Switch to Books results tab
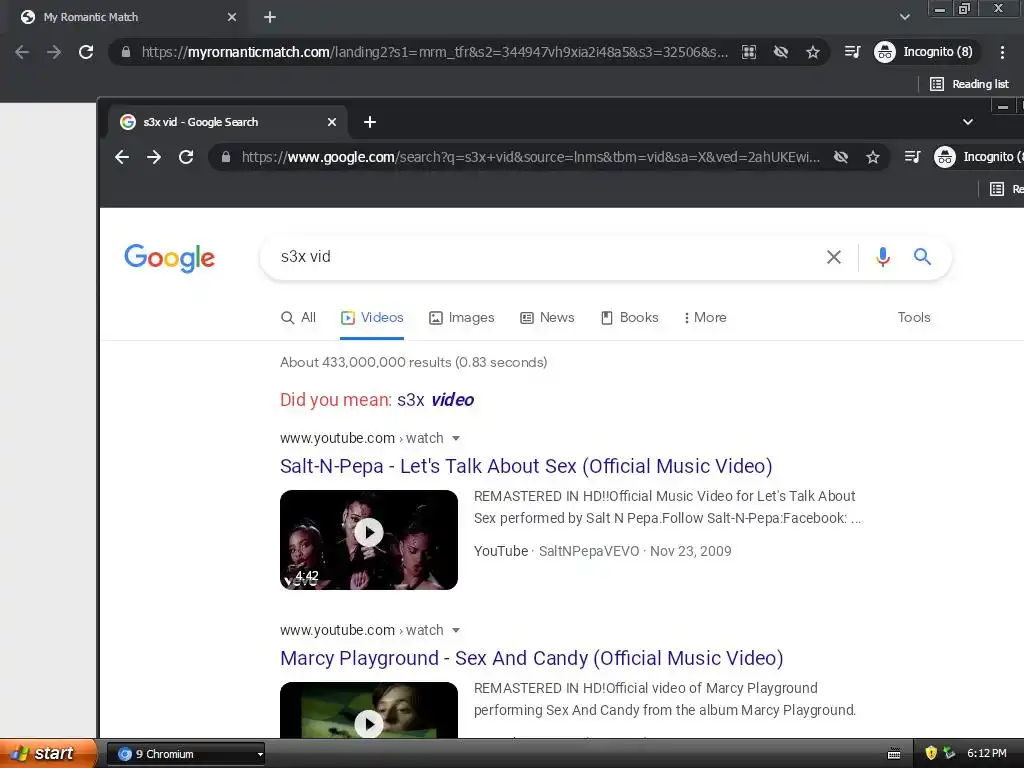Image resolution: width=1024 pixels, height=768 pixels. pyautogui.click(x=630, y=317)
